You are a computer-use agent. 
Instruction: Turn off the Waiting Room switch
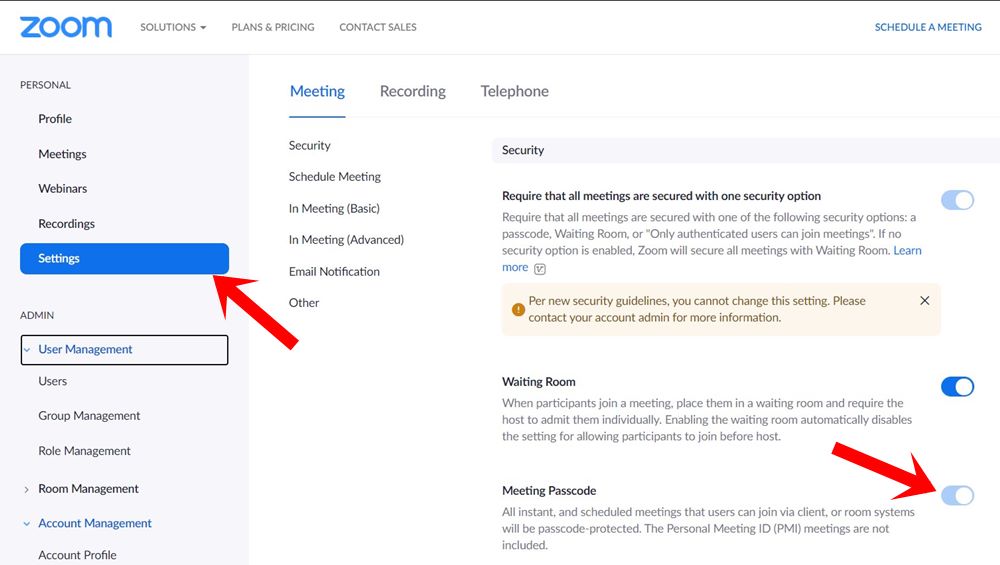click(957, 386)
